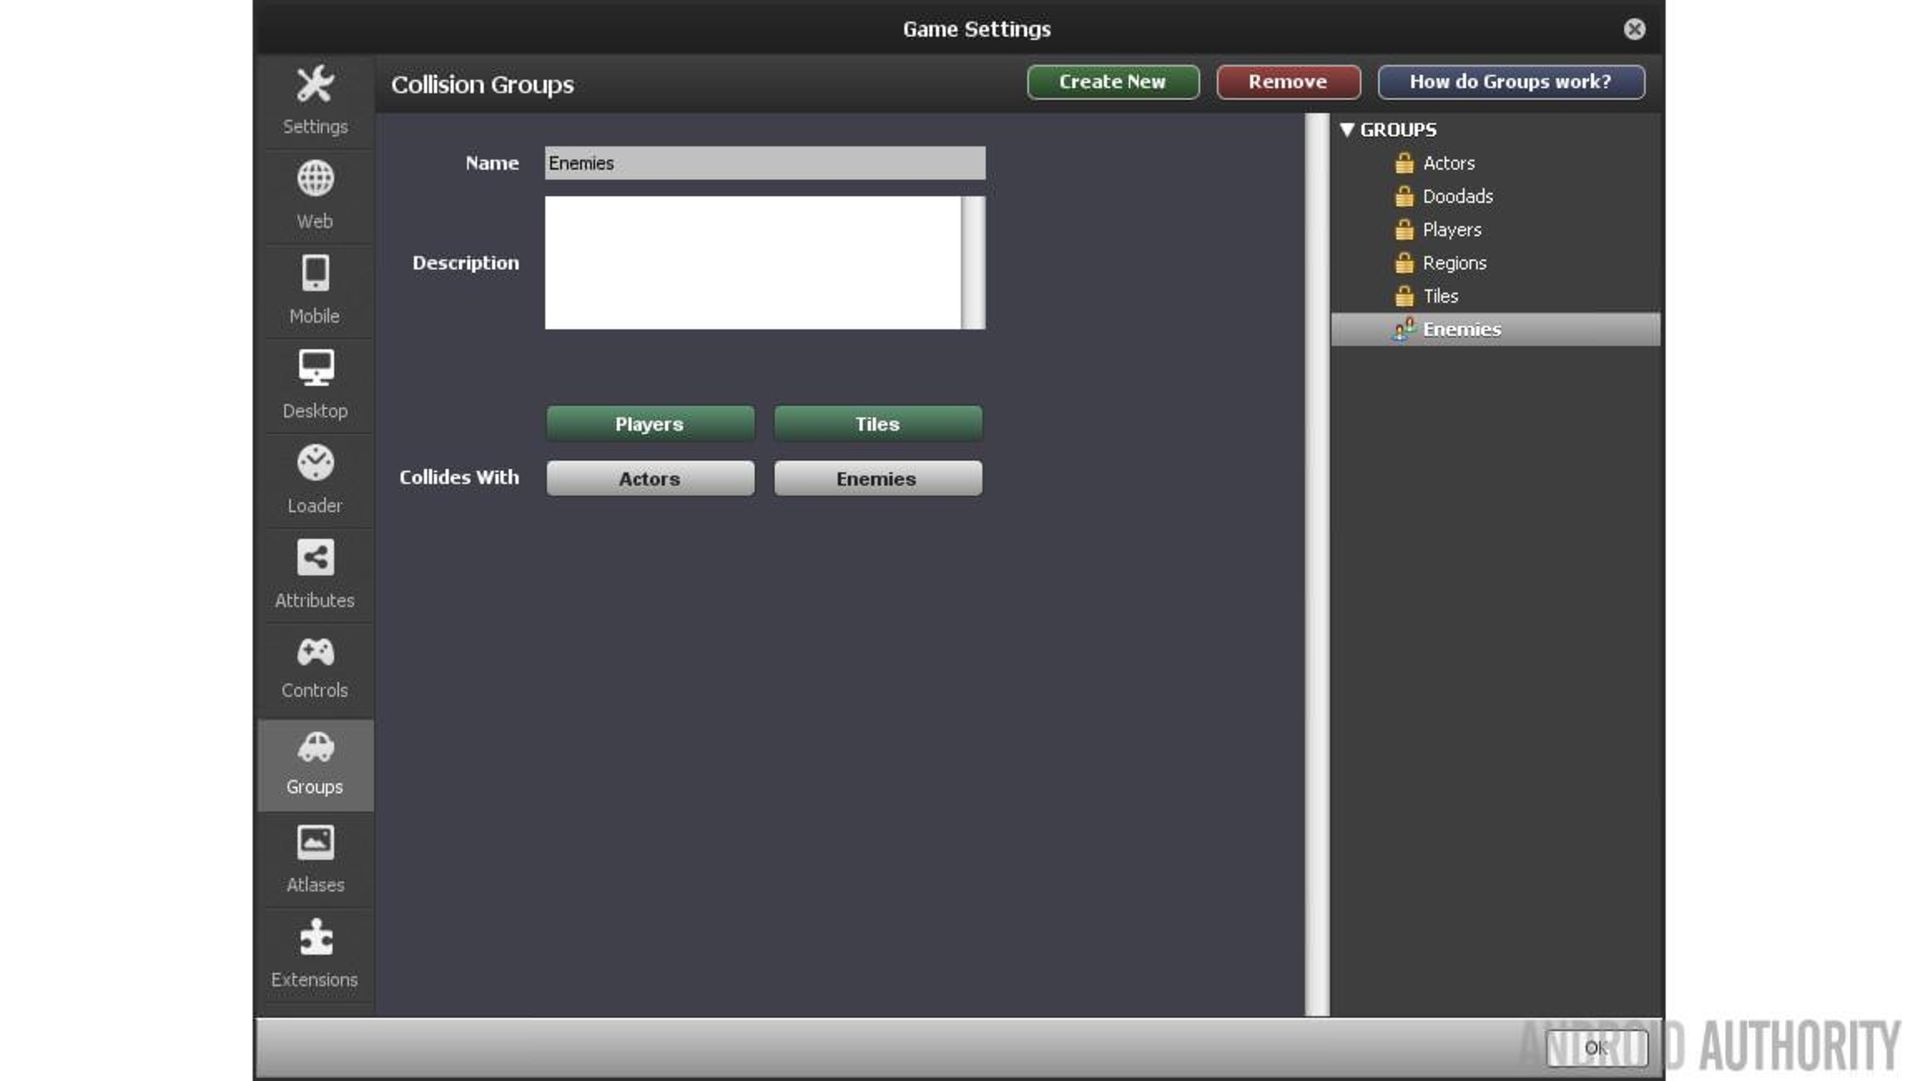Select the Mobile settings icon

point(315,289)
